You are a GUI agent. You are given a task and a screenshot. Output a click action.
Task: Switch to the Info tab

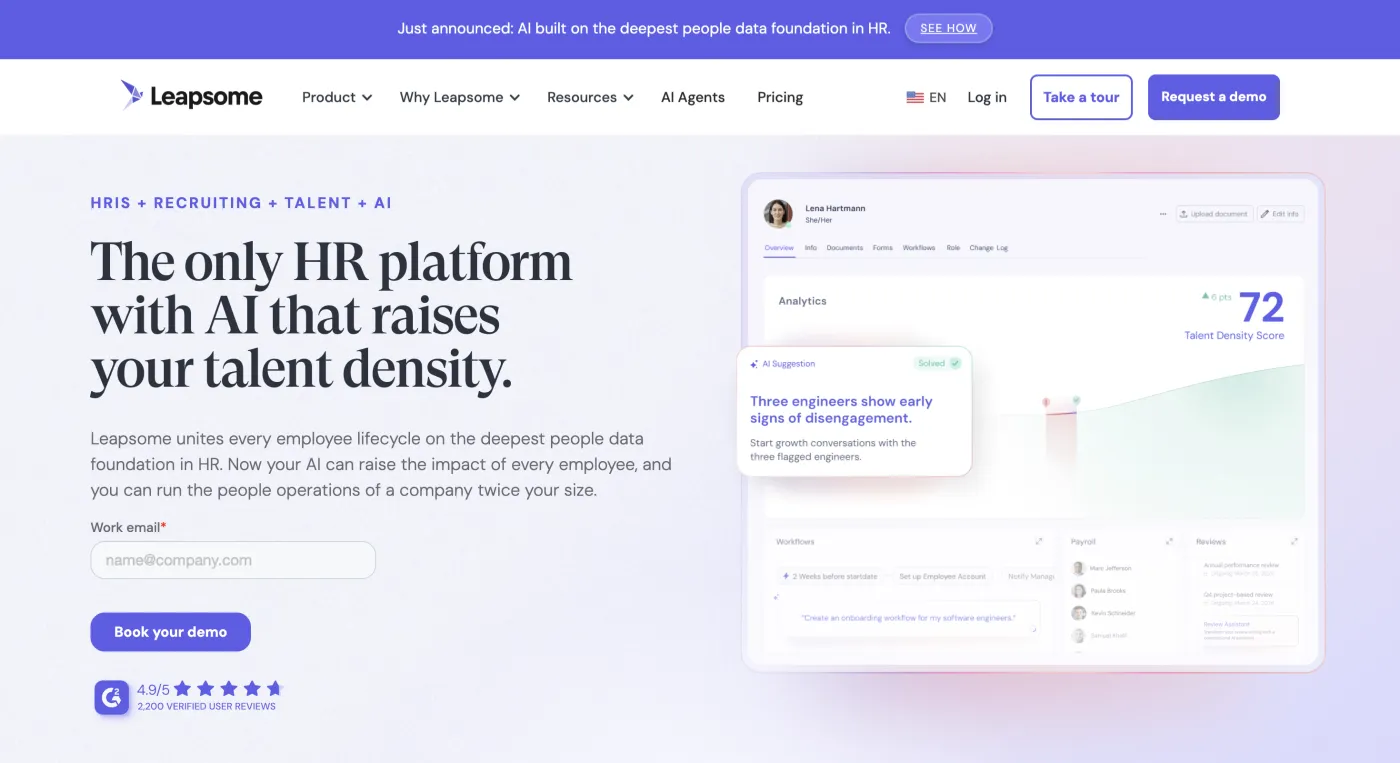pyautogui.click(x=811, y=247)
